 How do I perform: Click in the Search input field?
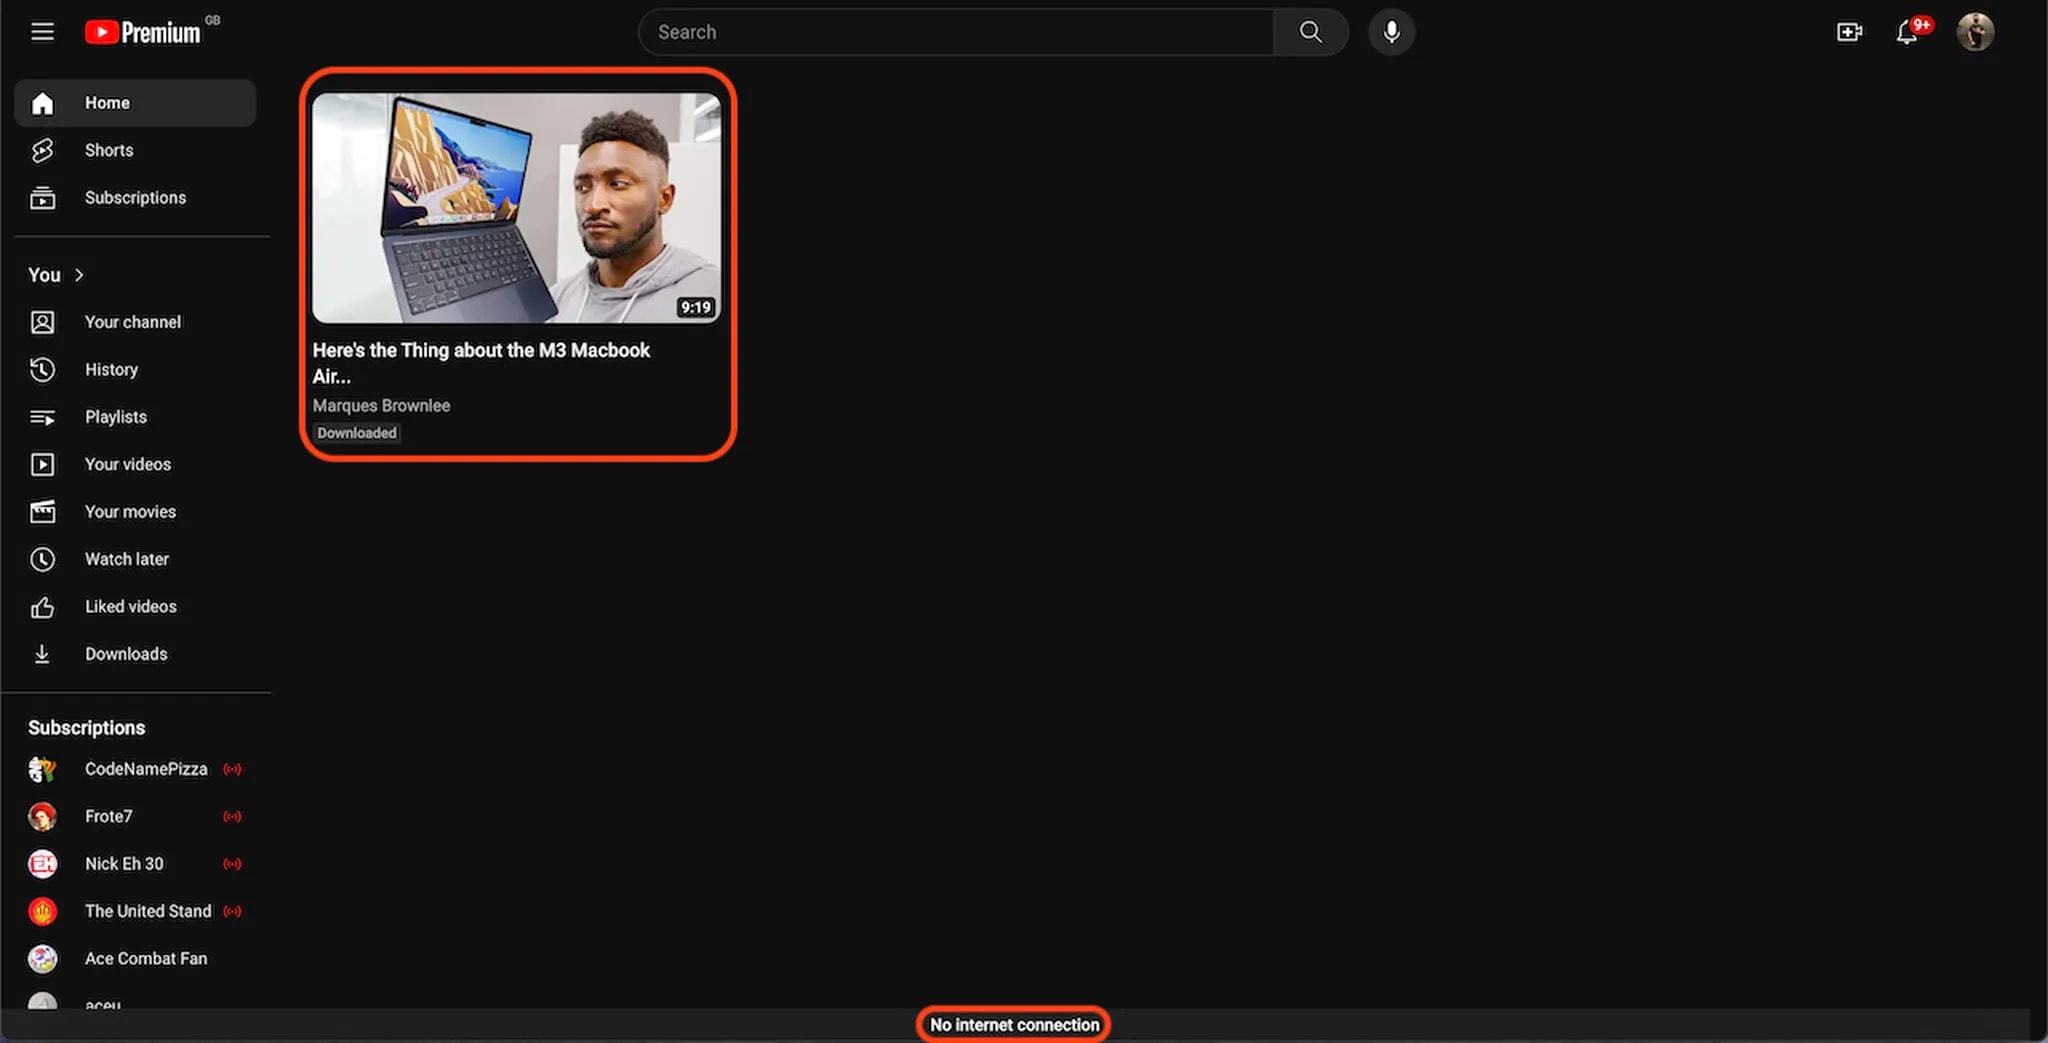(x=955, y=32)
